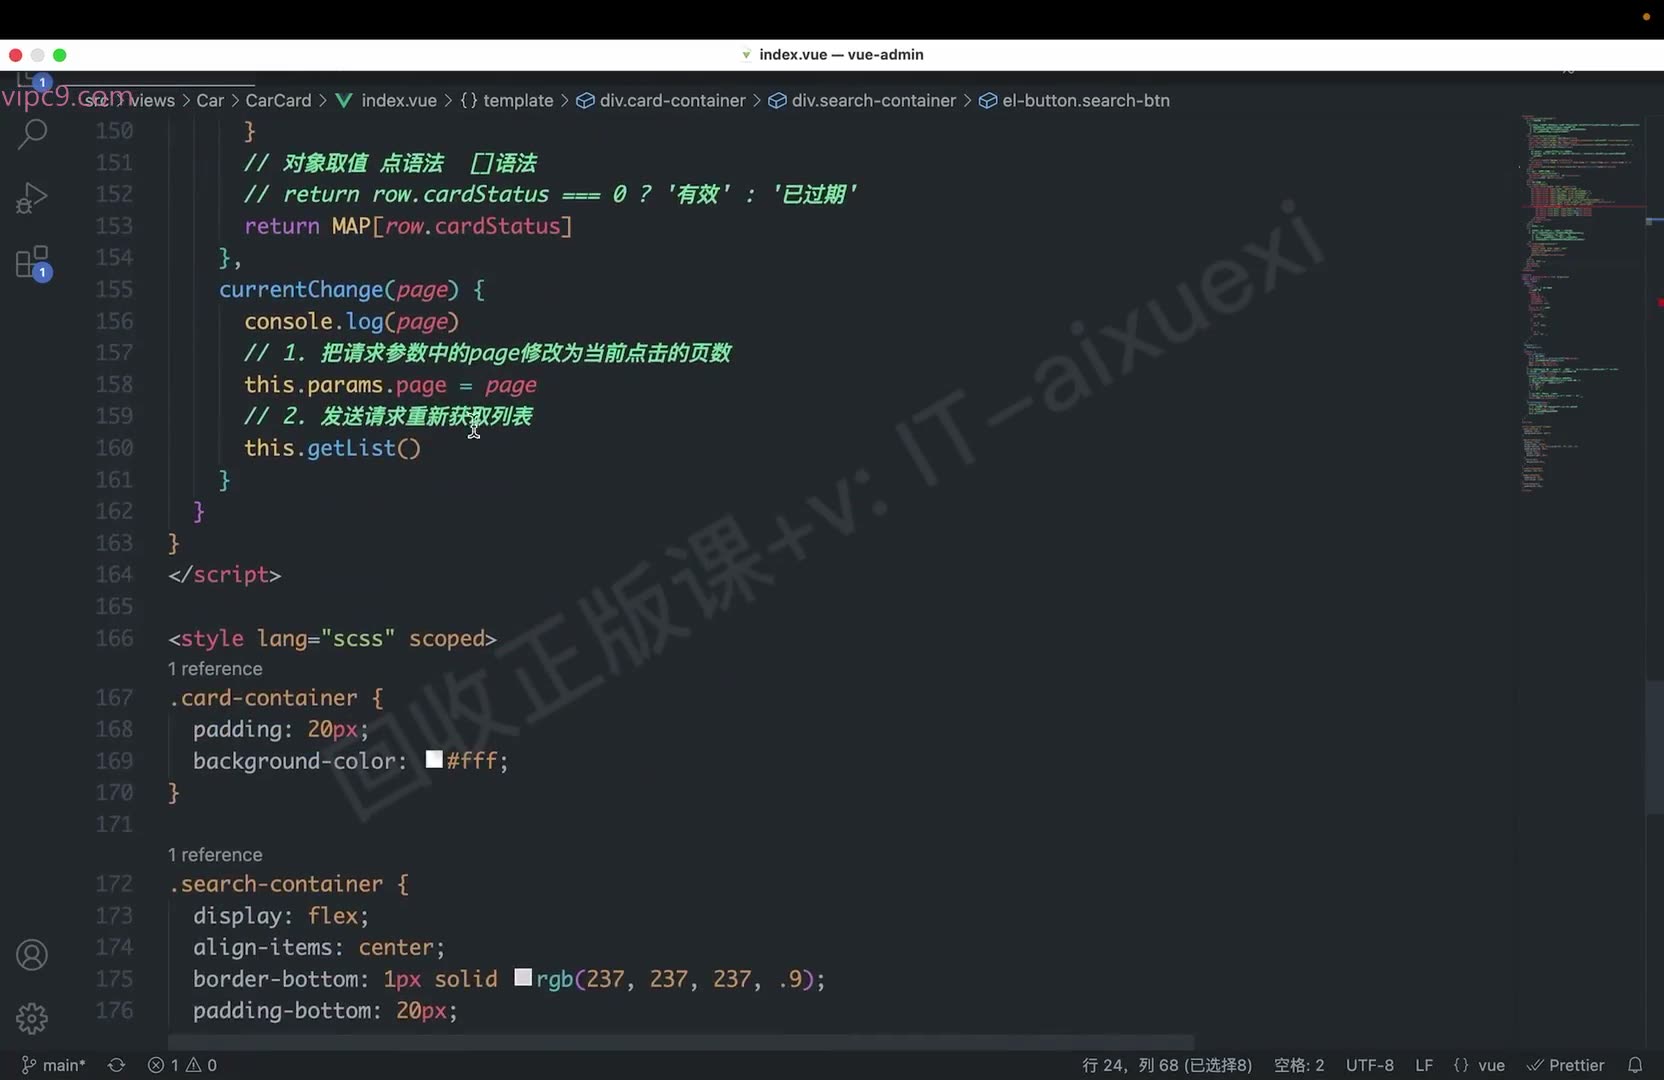Open div.search-container breadcrumb item

(x=862, y=100)
